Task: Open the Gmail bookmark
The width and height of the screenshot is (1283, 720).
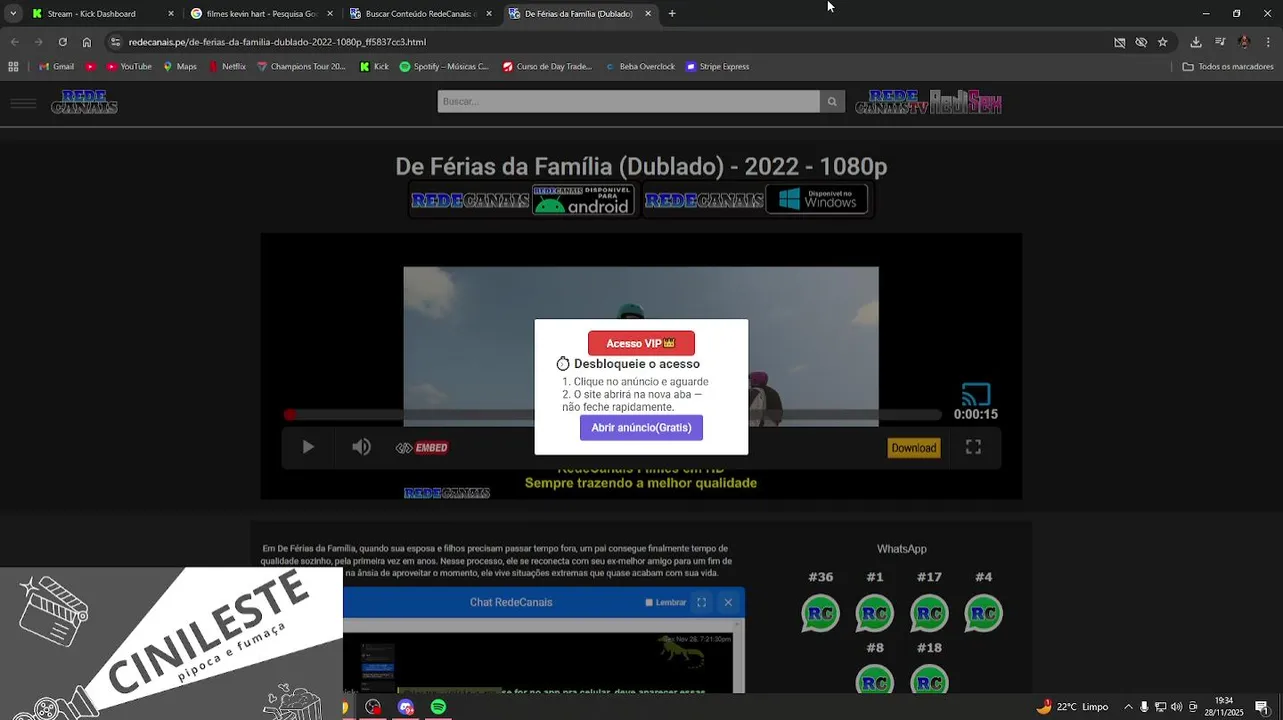Action: [x=56, y=67]
